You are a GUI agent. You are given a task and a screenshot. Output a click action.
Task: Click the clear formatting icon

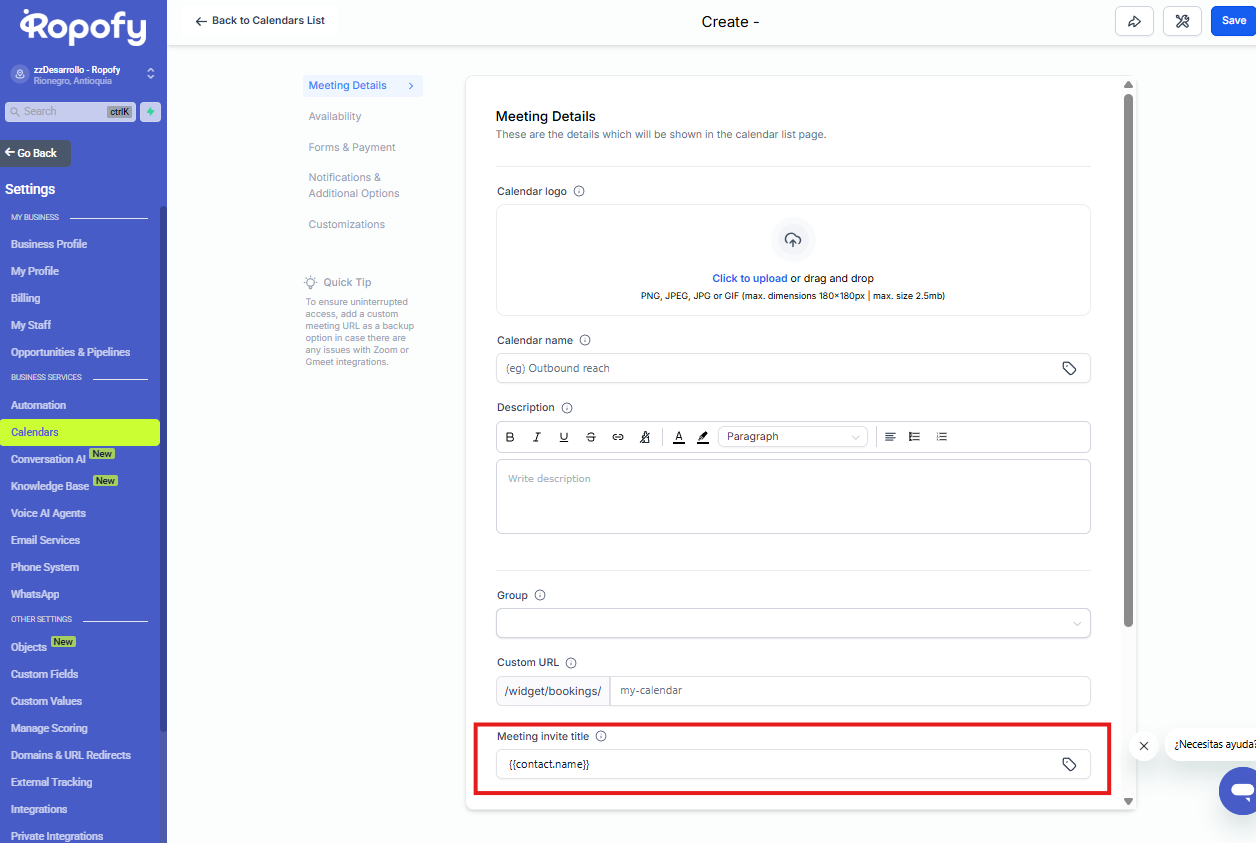645,437
